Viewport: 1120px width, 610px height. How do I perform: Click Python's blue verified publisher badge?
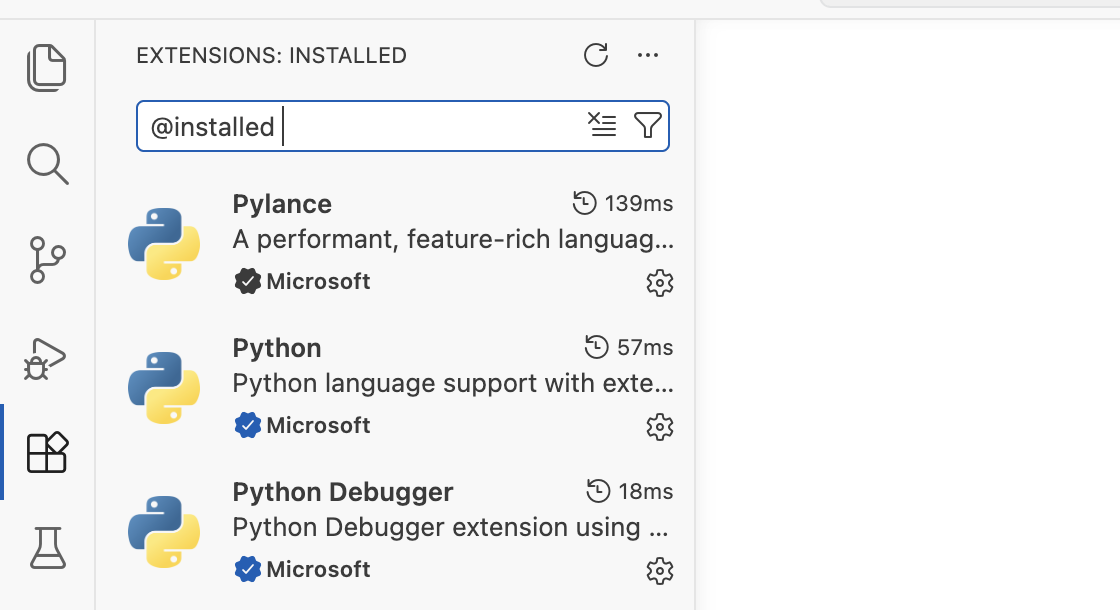coord(247,426)
